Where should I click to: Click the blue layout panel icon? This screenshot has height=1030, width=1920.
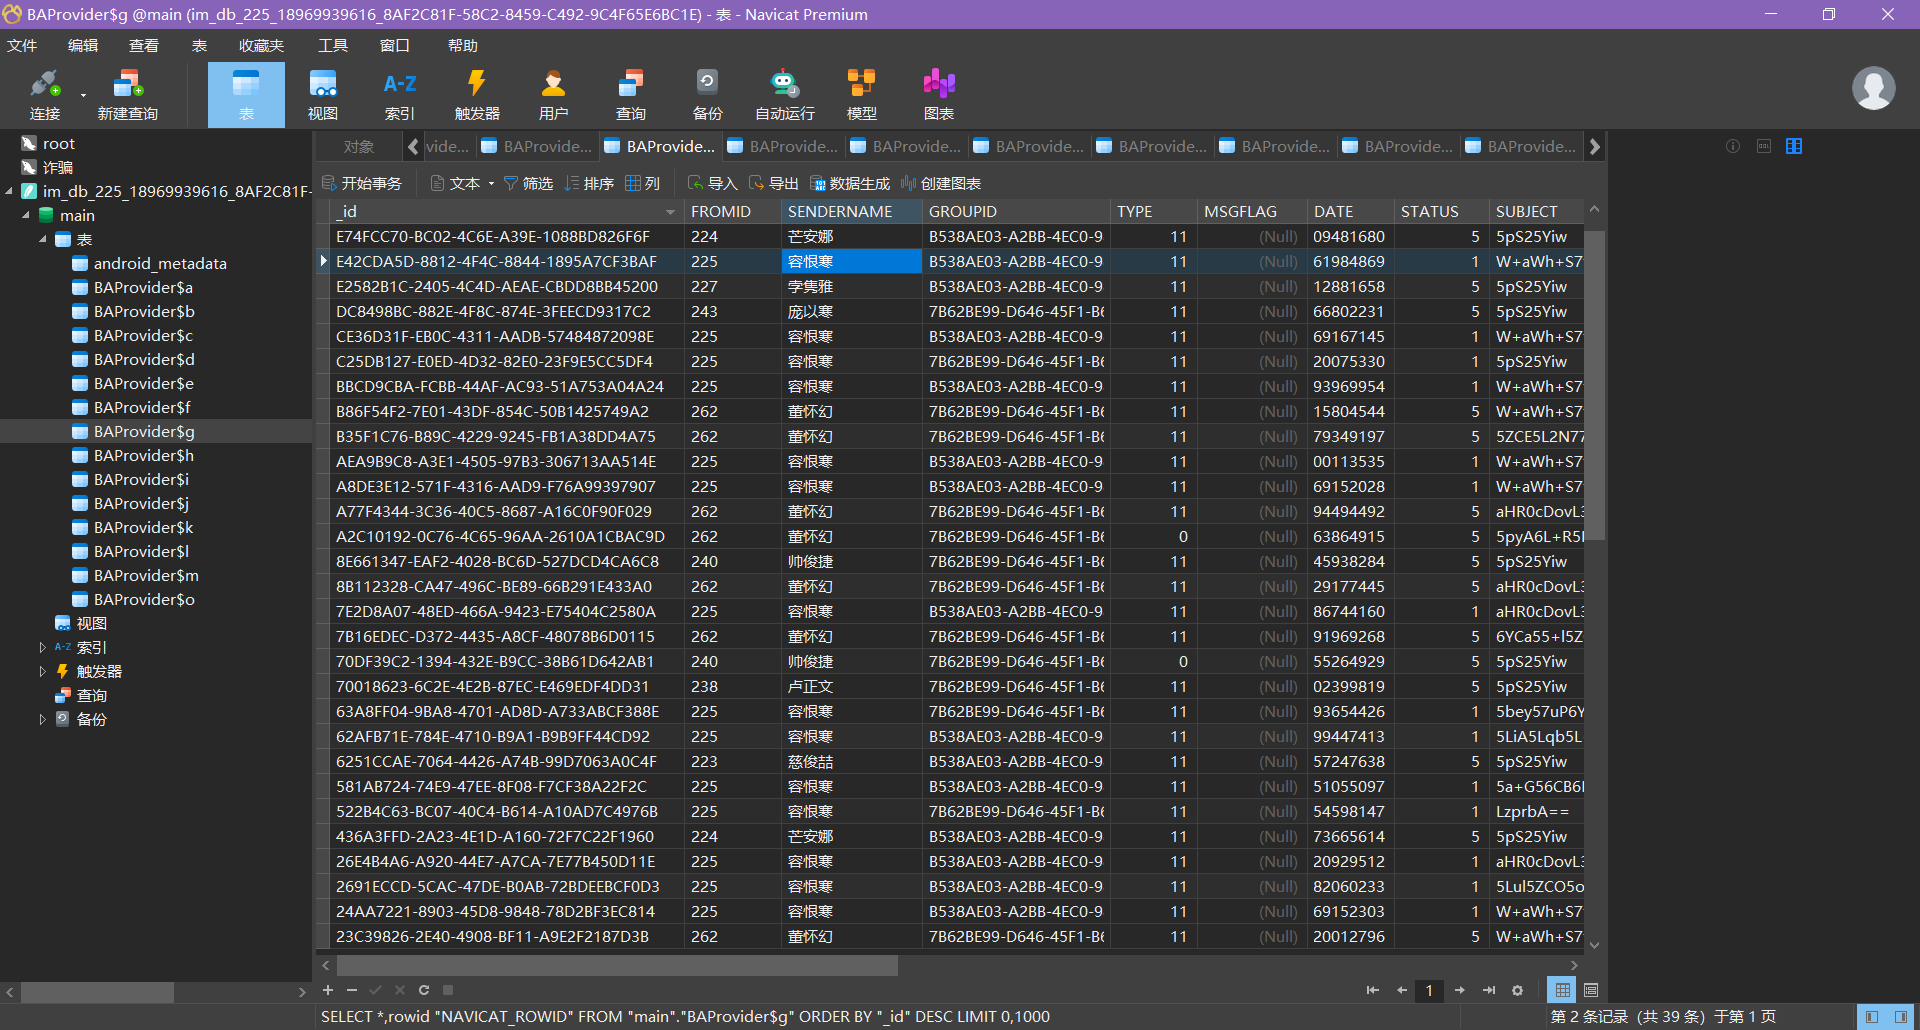[x=1794, y=146]
